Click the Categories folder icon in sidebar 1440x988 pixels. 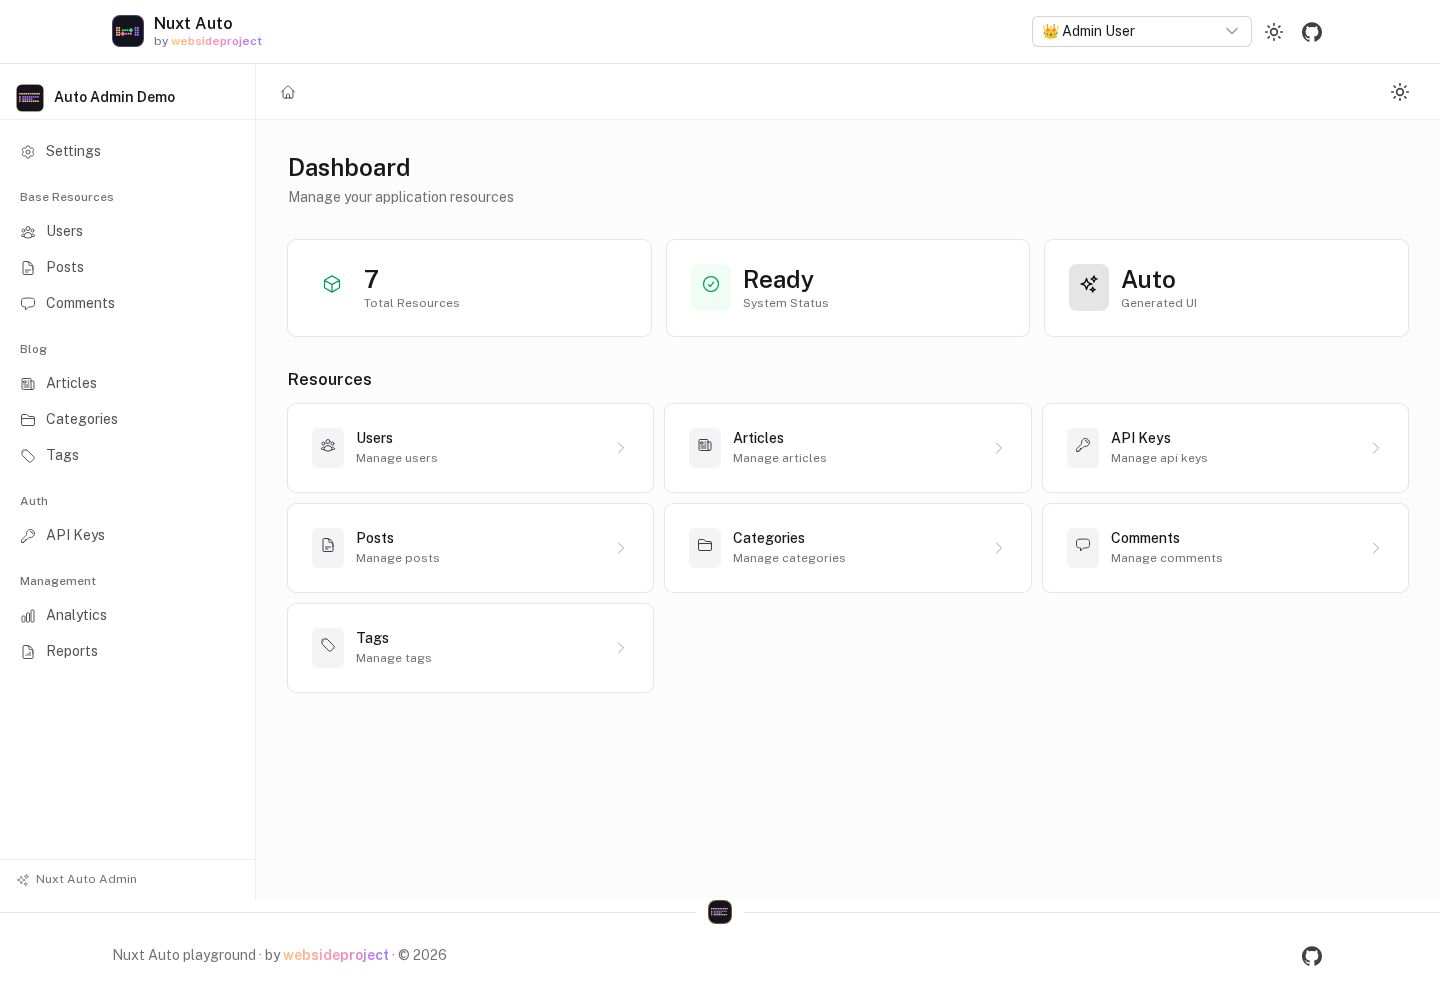(x=28, y=420)
